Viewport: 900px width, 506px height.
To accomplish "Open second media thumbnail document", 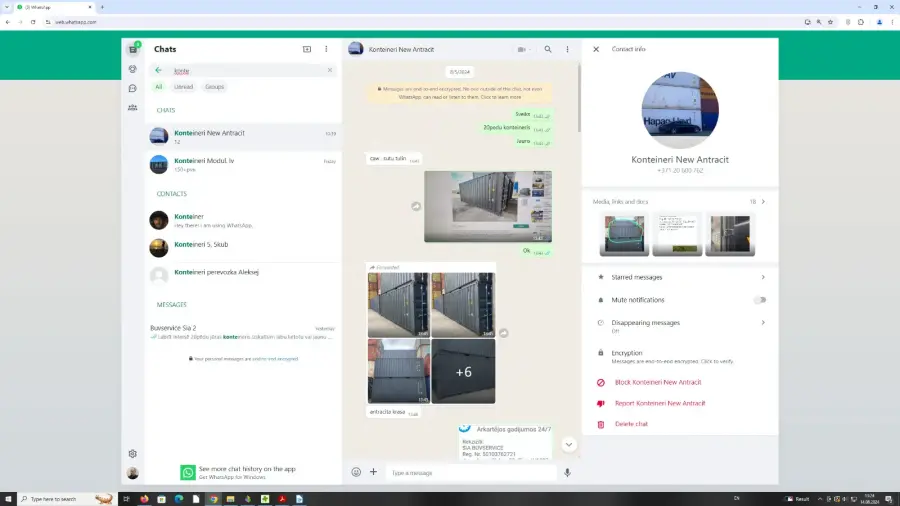I will (x=677, y=234).
